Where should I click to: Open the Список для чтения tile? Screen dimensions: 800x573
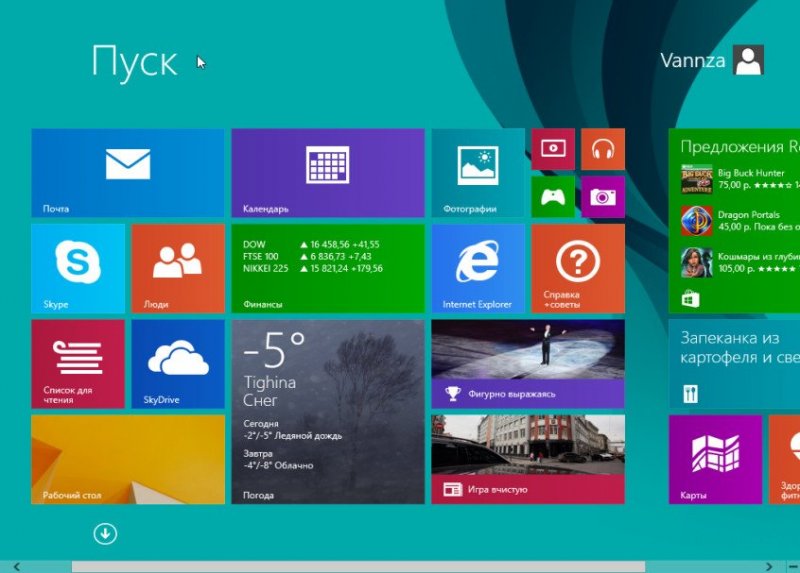click(78, 364)
